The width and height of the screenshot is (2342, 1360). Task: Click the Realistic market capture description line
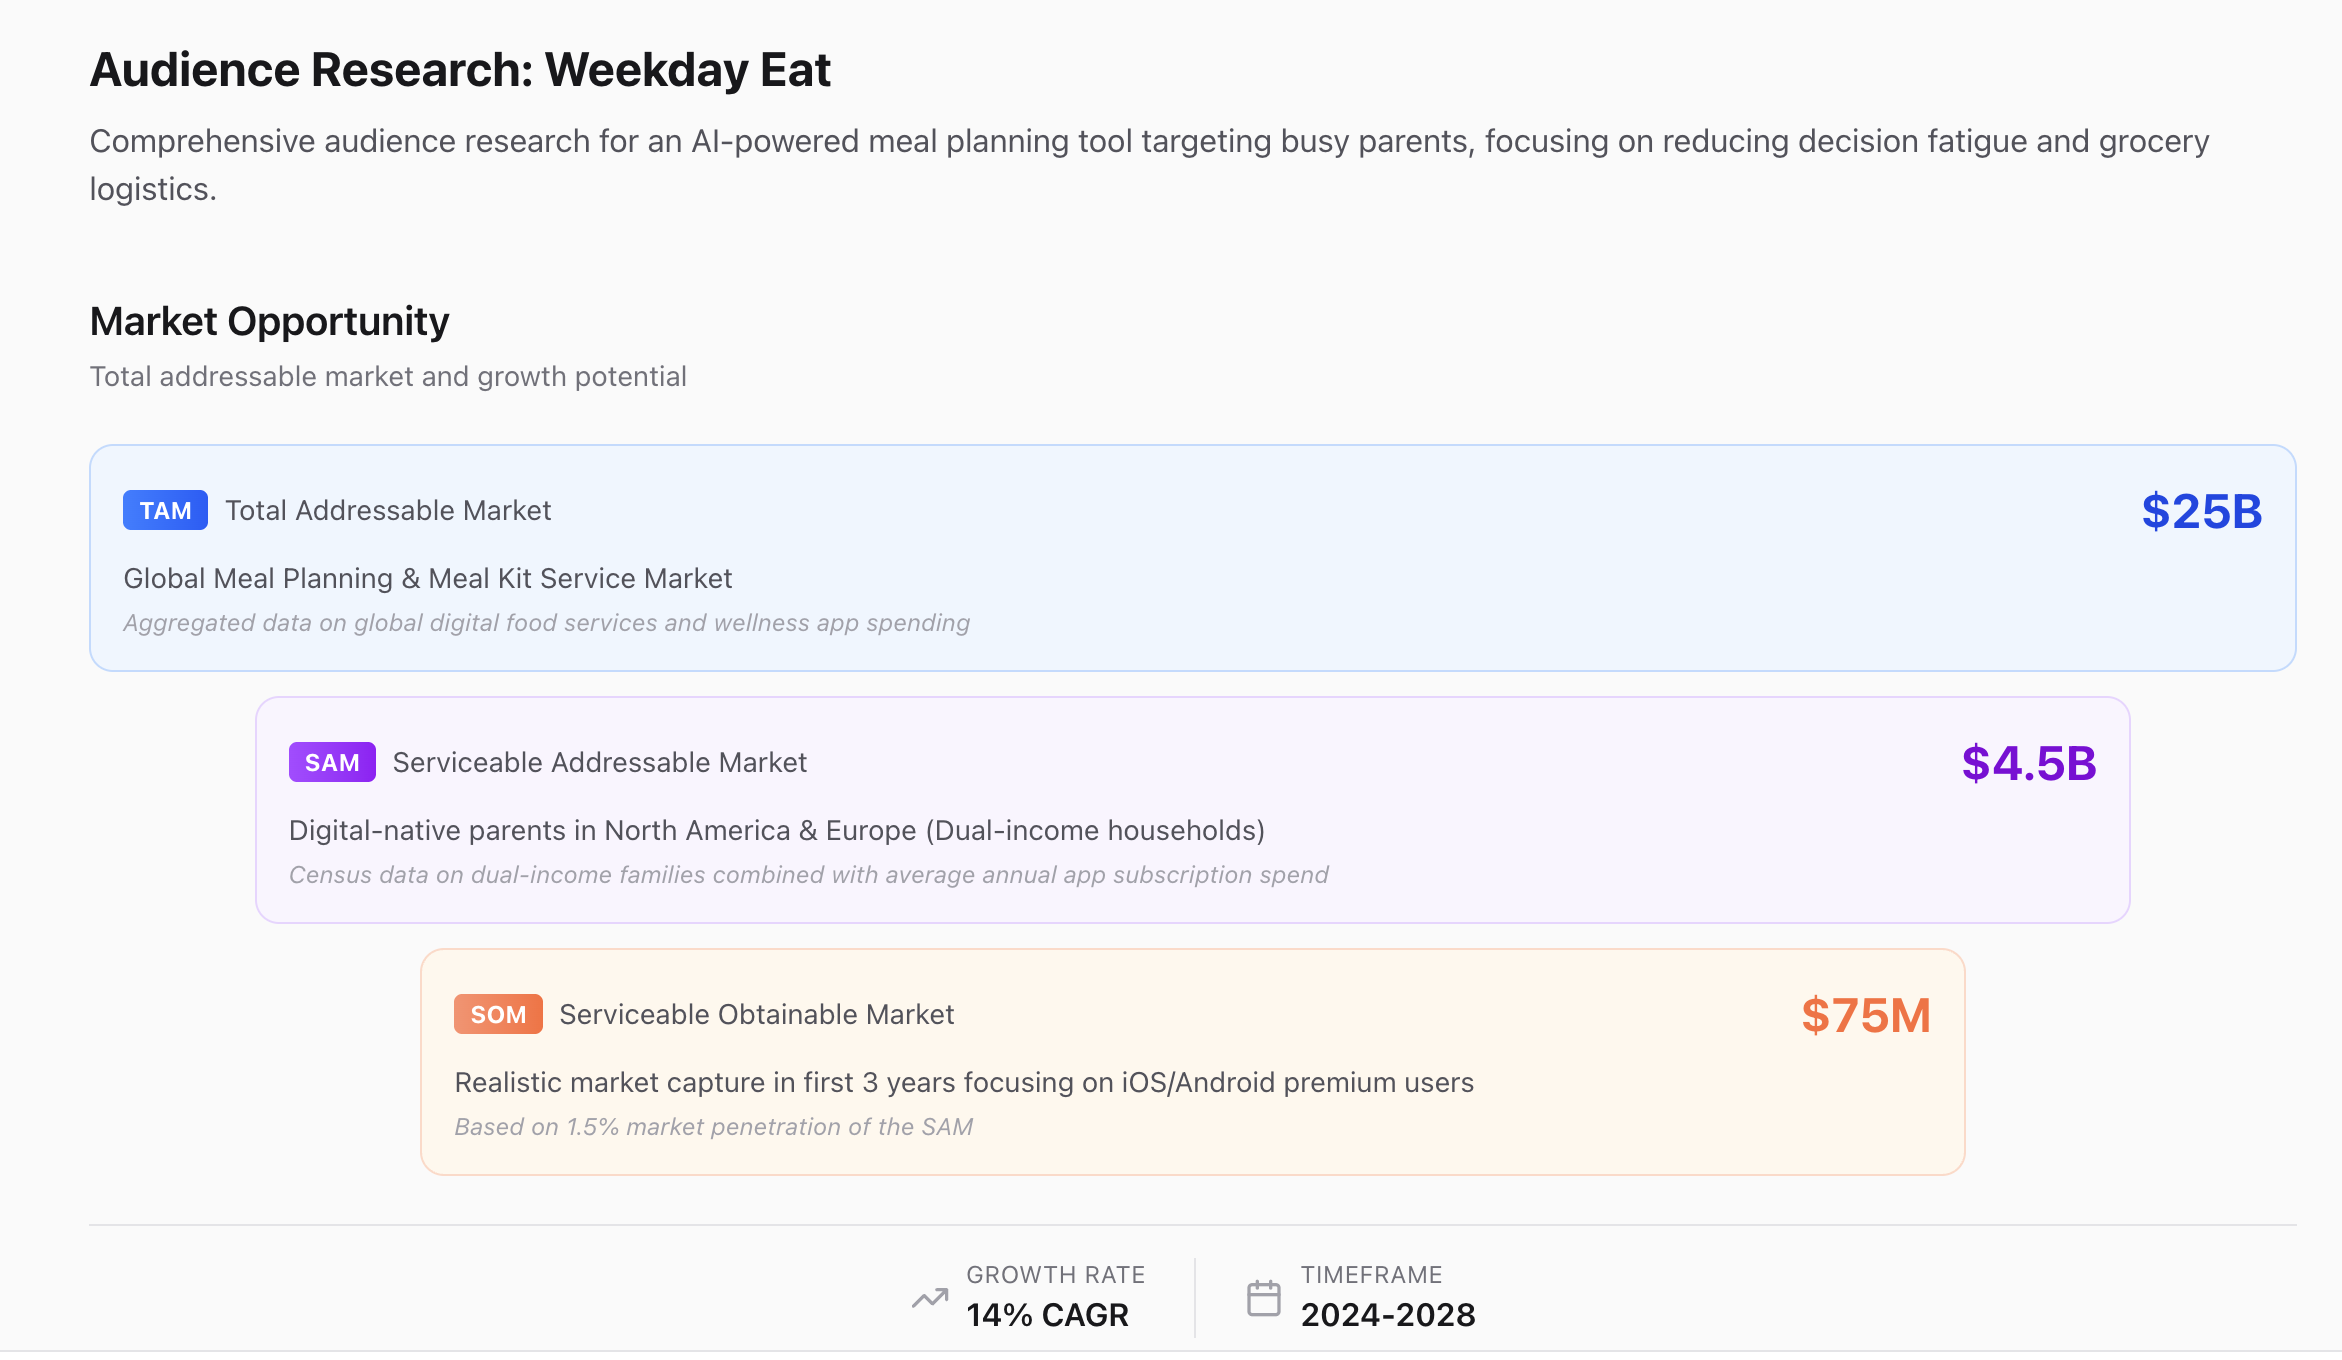click(x=963, y=1082)
